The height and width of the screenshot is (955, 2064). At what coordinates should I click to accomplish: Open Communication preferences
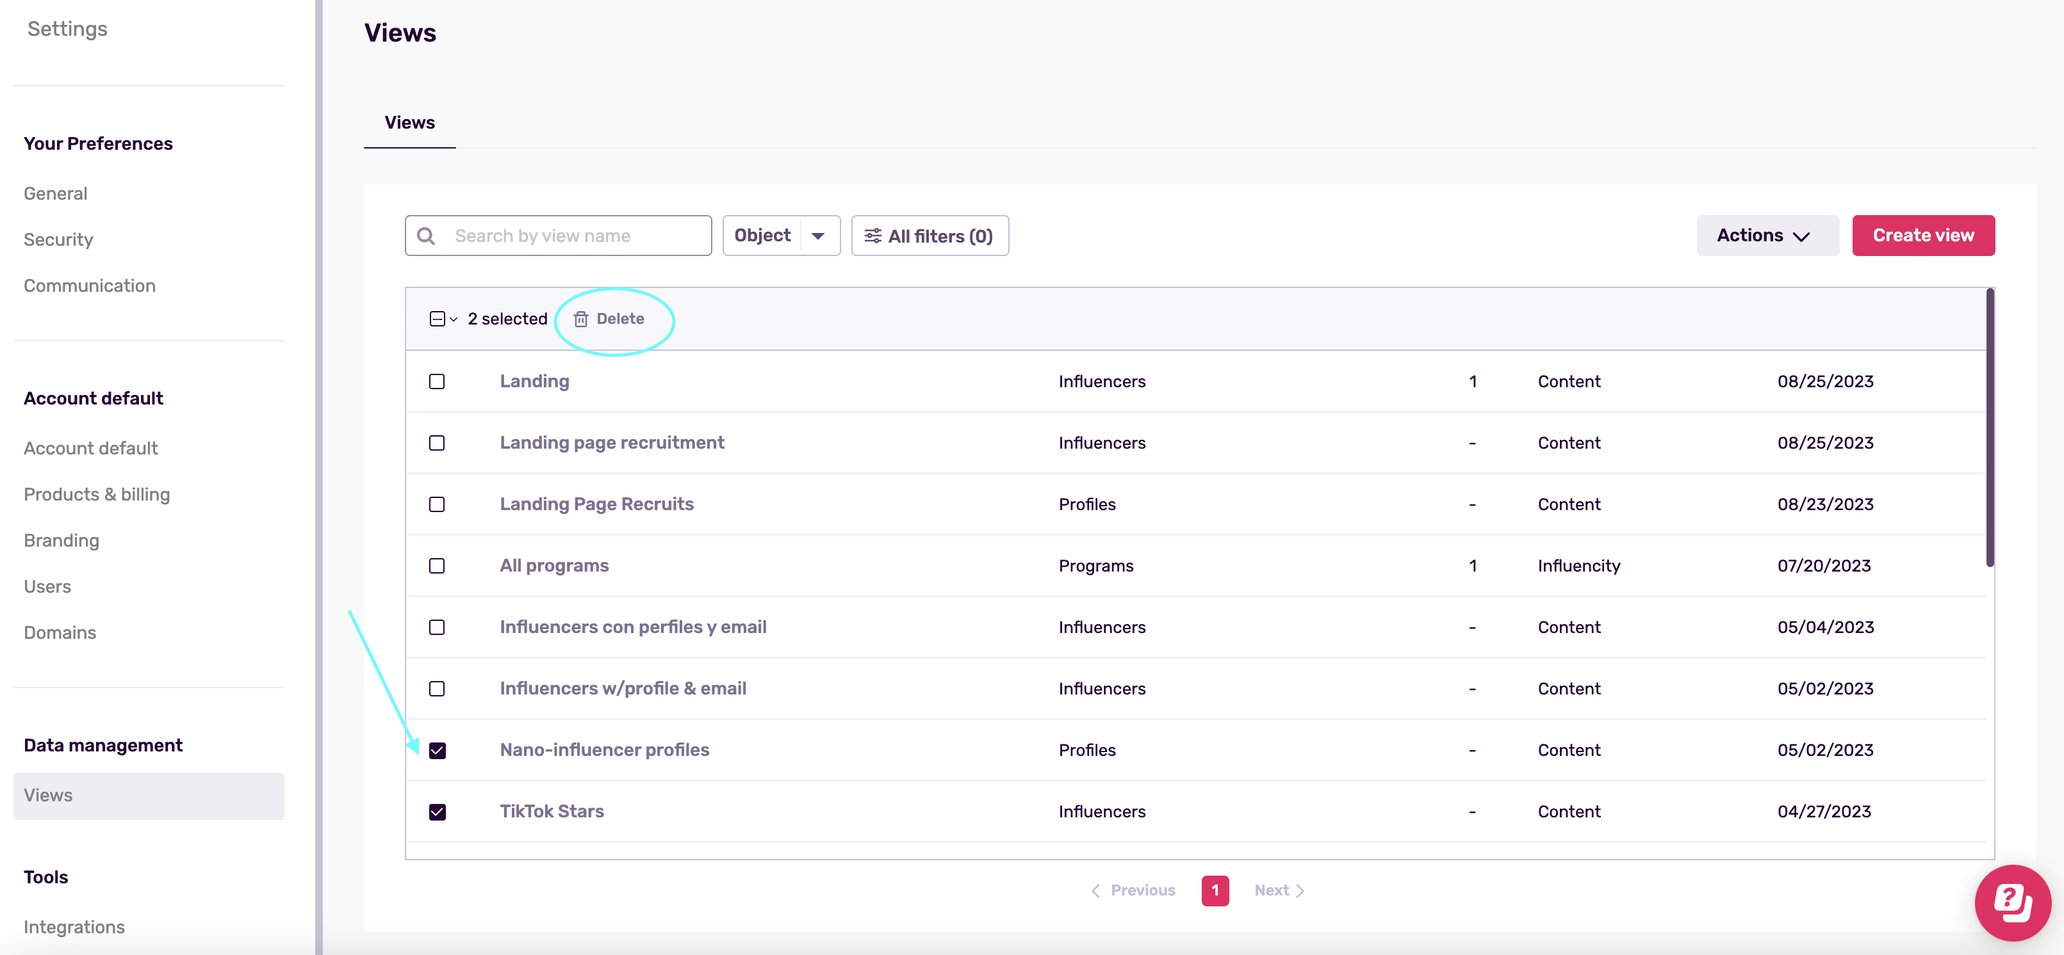90,286
